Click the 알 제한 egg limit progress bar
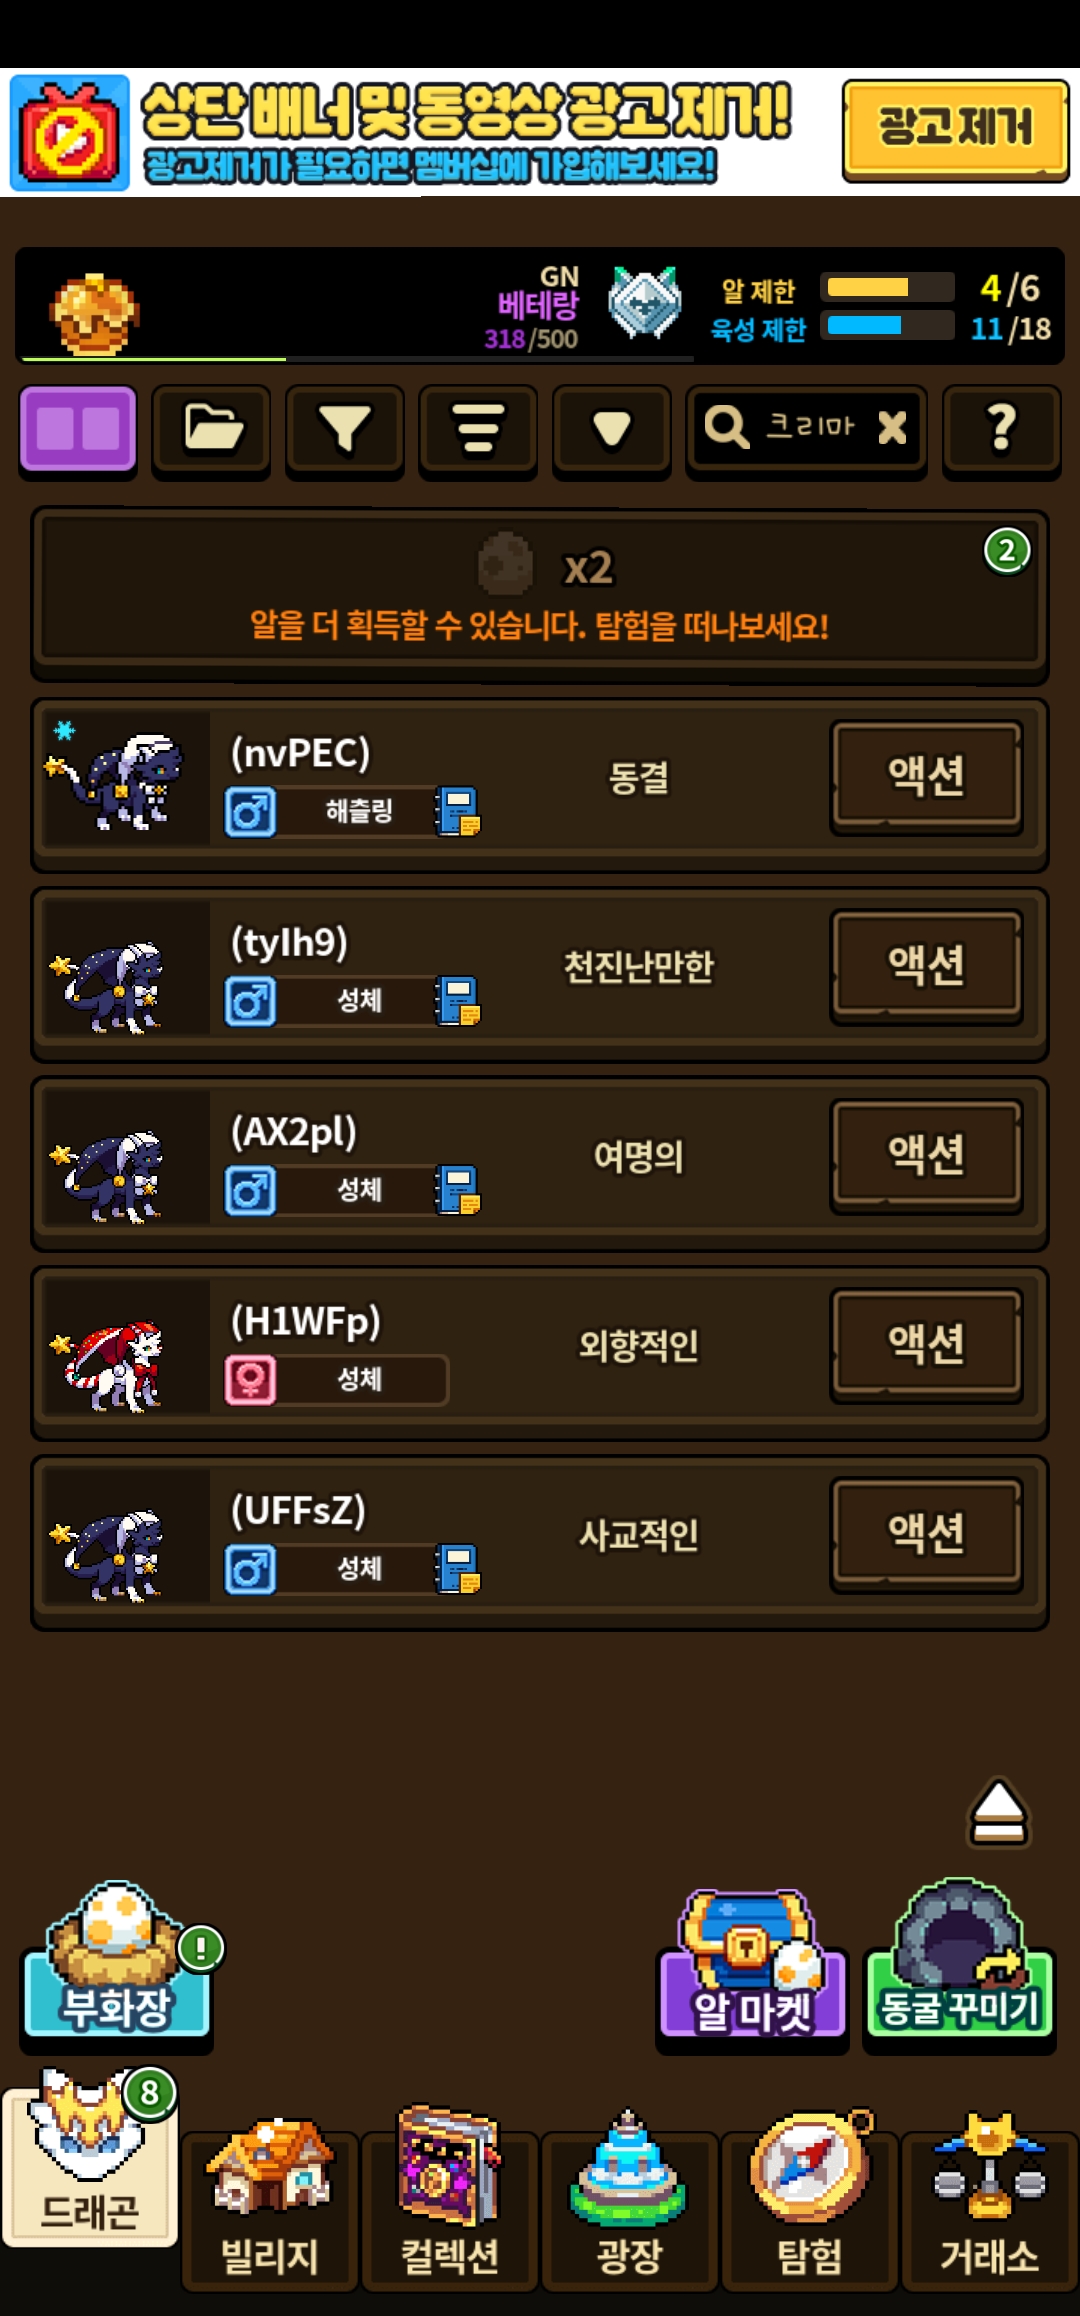The width and height of the screenshot is (1080, 2316). coord(887,288)
